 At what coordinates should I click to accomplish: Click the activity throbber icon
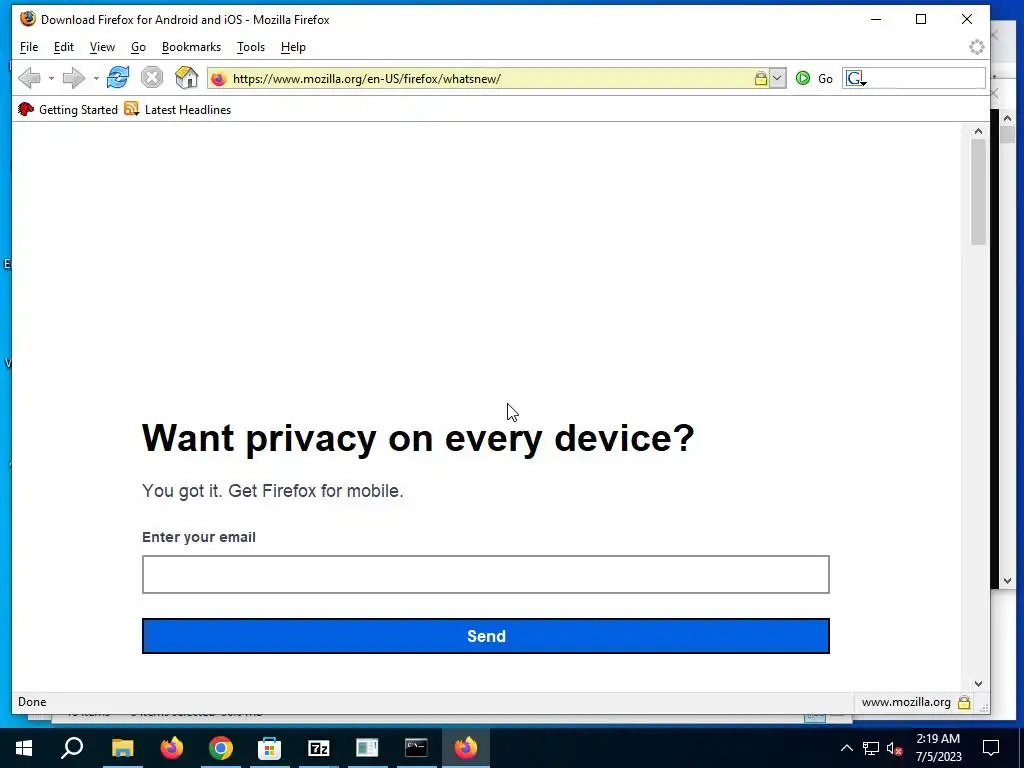pos(976,47)
